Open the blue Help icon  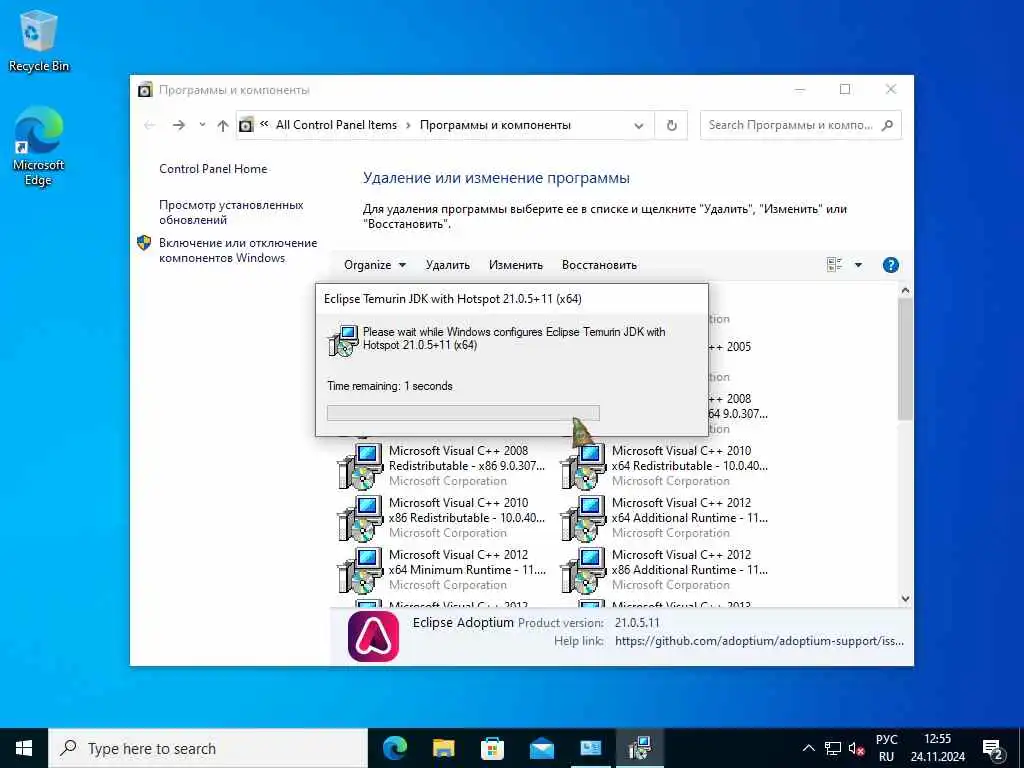click(x=890, y=264)
